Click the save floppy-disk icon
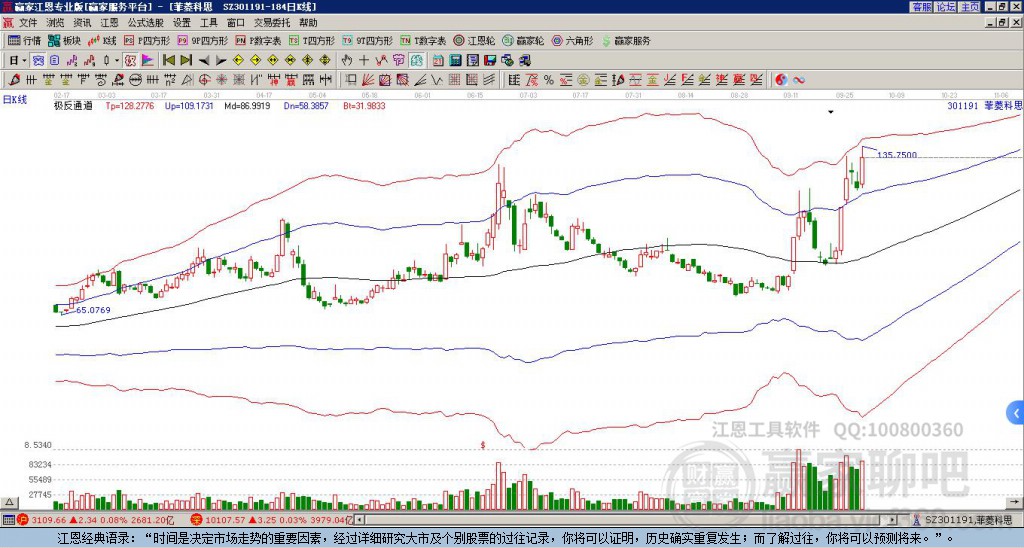Screen dimensions: 1024x548 pos(490,61)
